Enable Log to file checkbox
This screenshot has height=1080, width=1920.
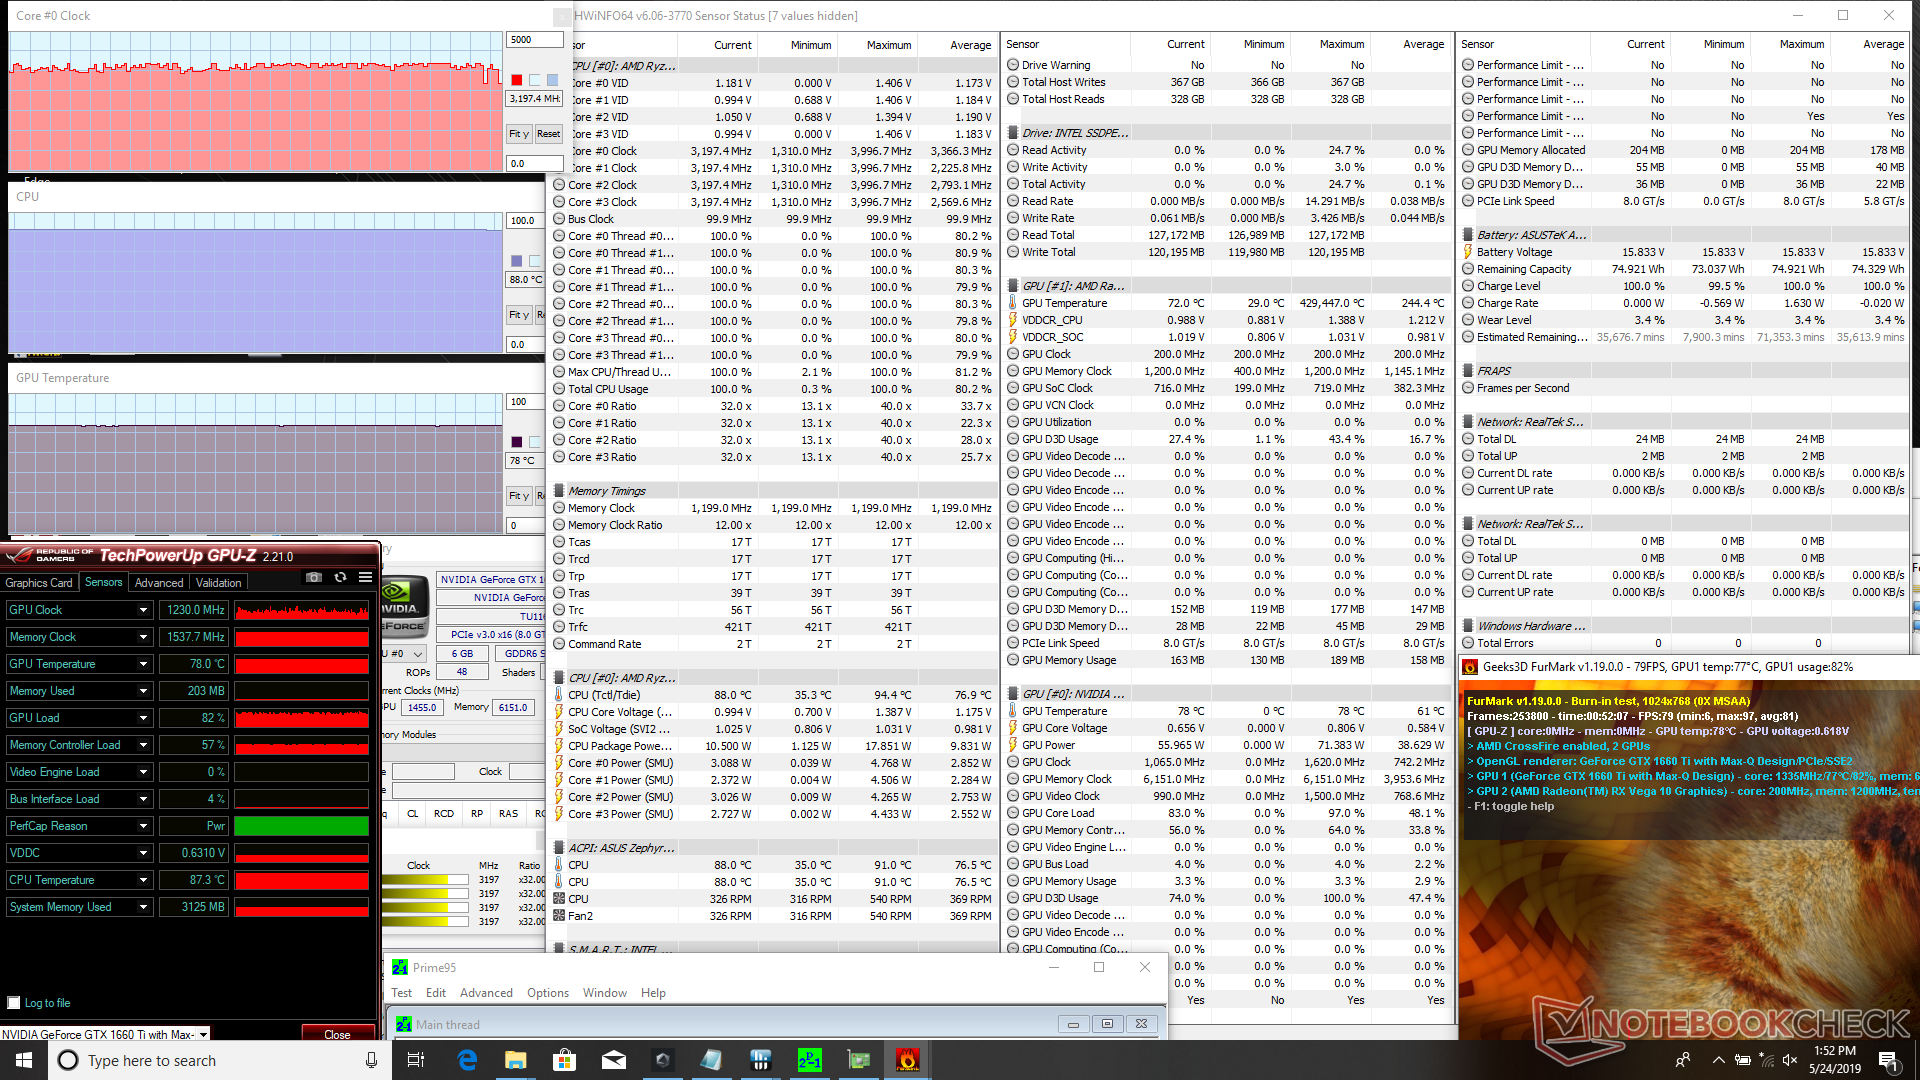pyautogui.click(x=14, y=1003)
